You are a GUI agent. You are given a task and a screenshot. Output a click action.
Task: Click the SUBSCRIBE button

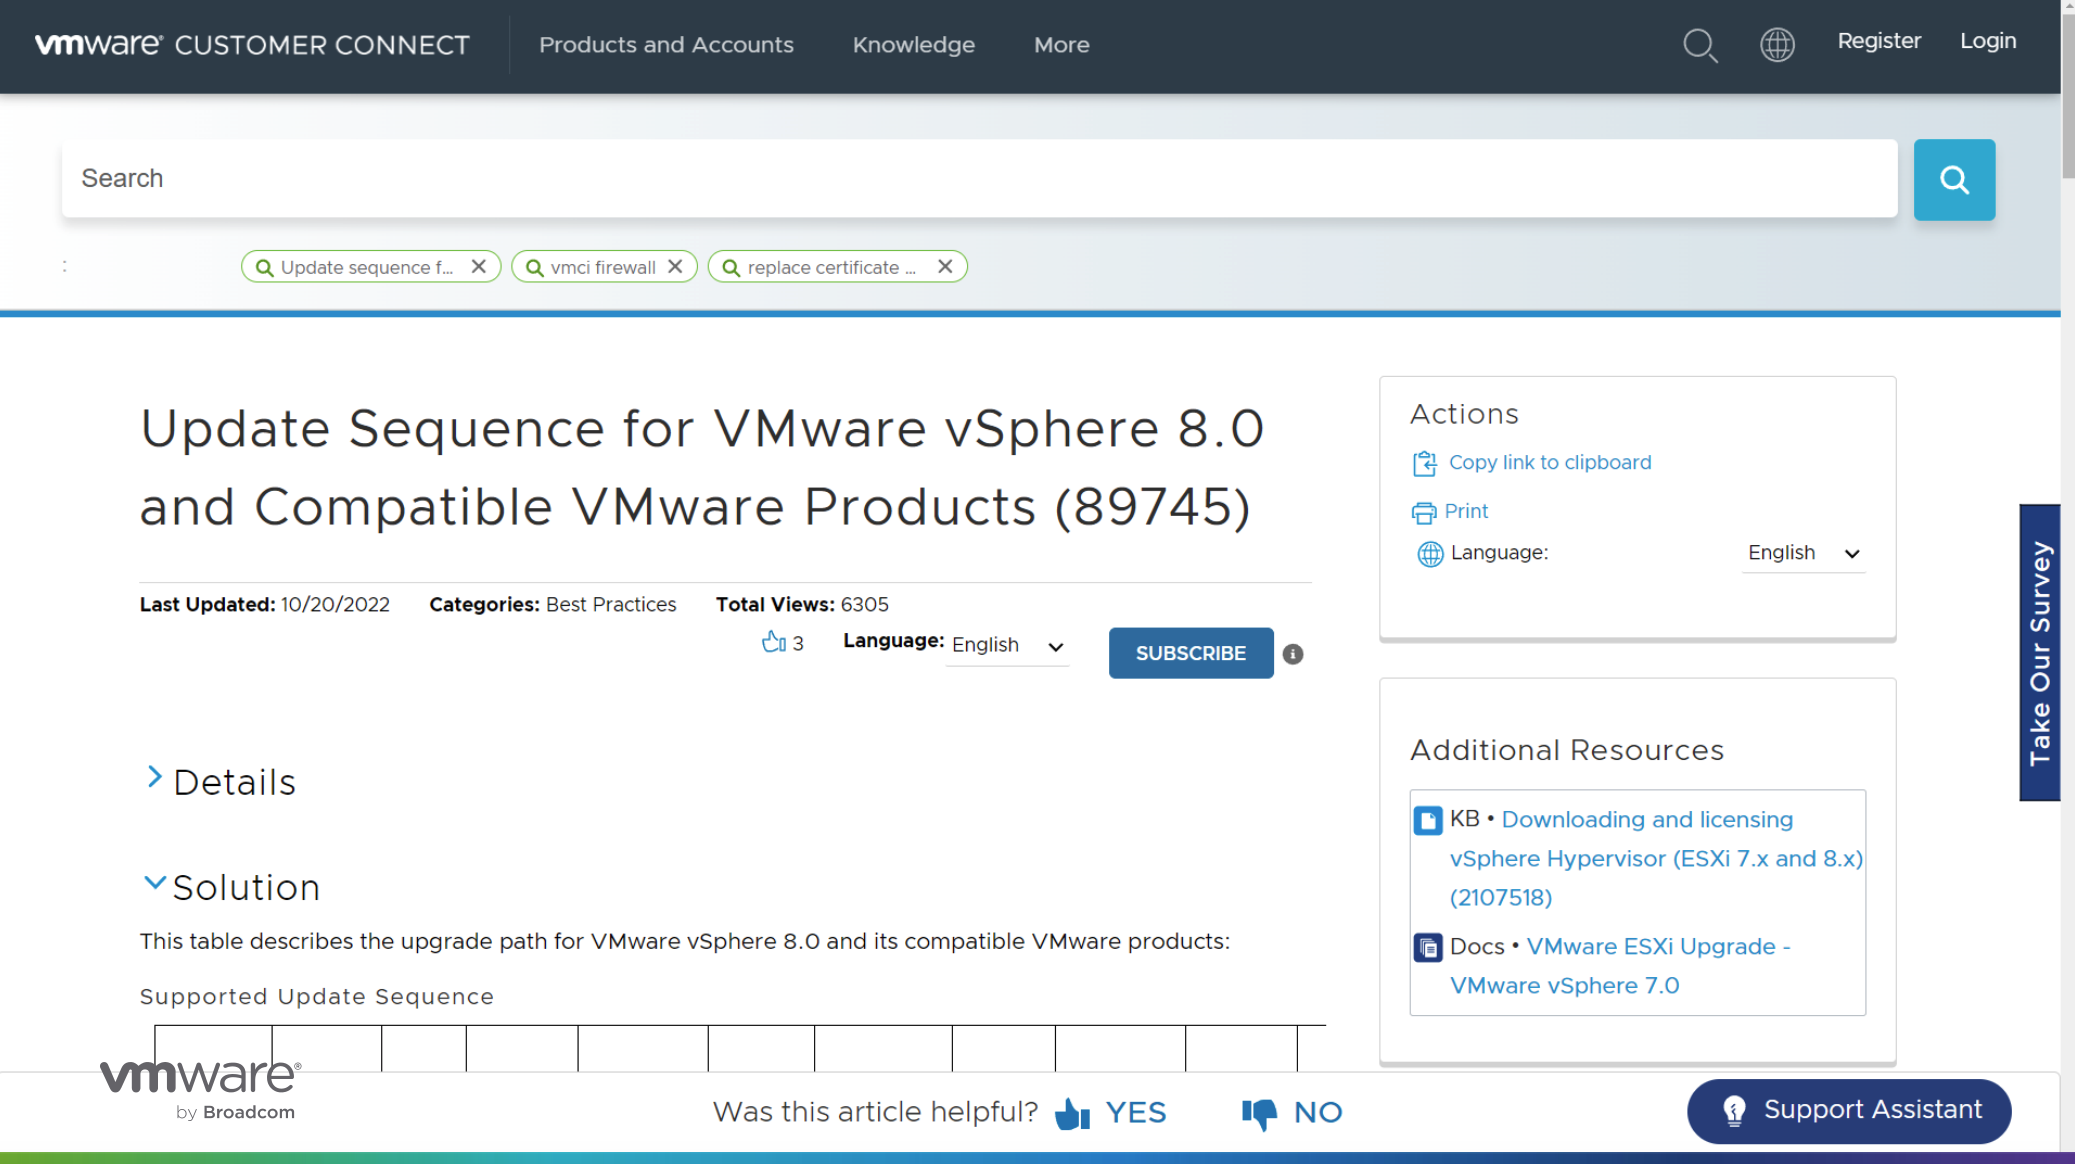(1191, 653)
